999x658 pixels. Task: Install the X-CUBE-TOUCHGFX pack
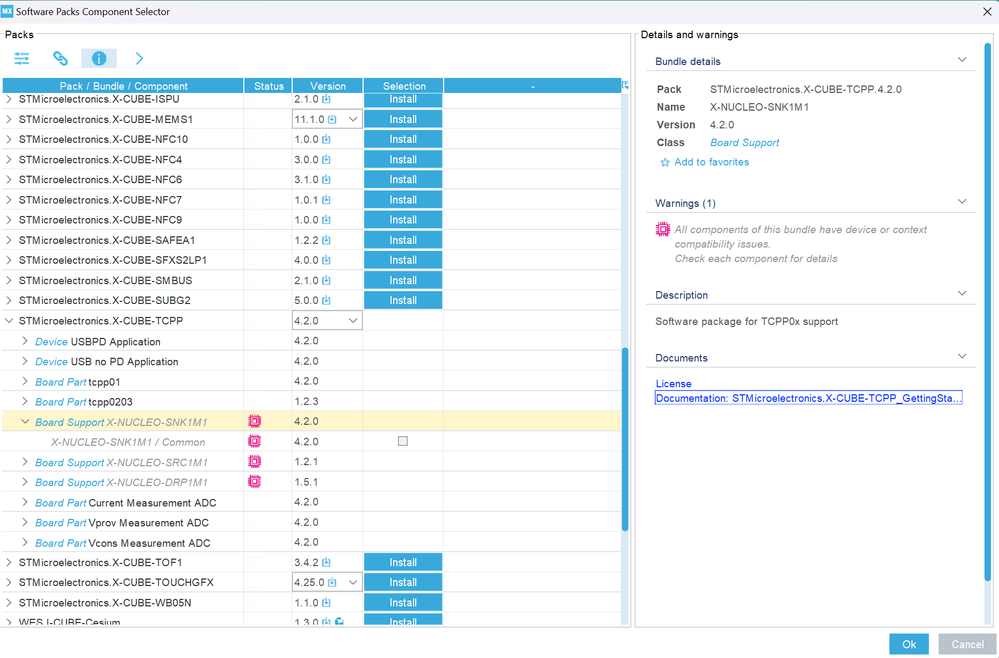pyautogui.click(x=403, y=582)
